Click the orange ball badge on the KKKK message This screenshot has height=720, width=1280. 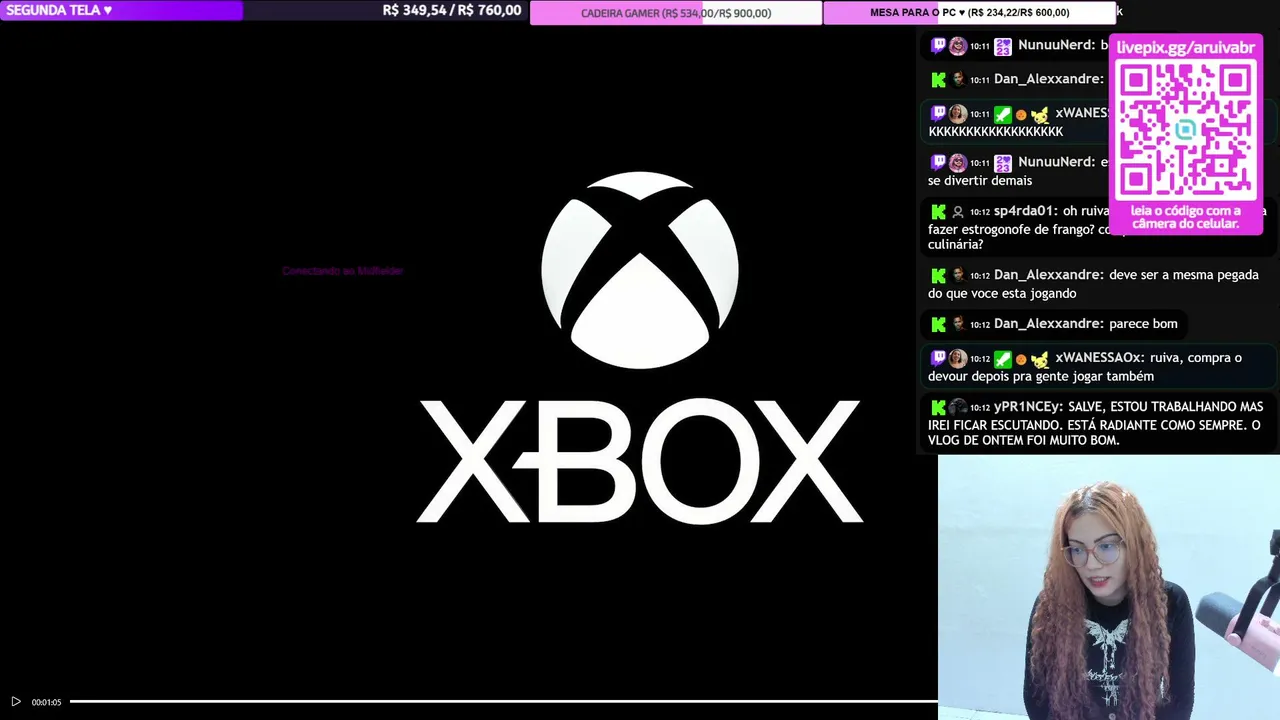tap(1021, 115)
